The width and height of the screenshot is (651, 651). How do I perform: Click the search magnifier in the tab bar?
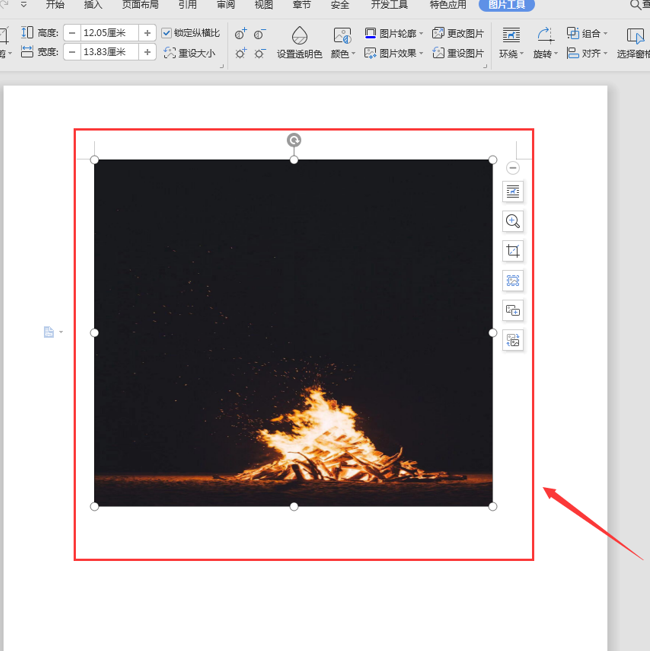(635, 5)
